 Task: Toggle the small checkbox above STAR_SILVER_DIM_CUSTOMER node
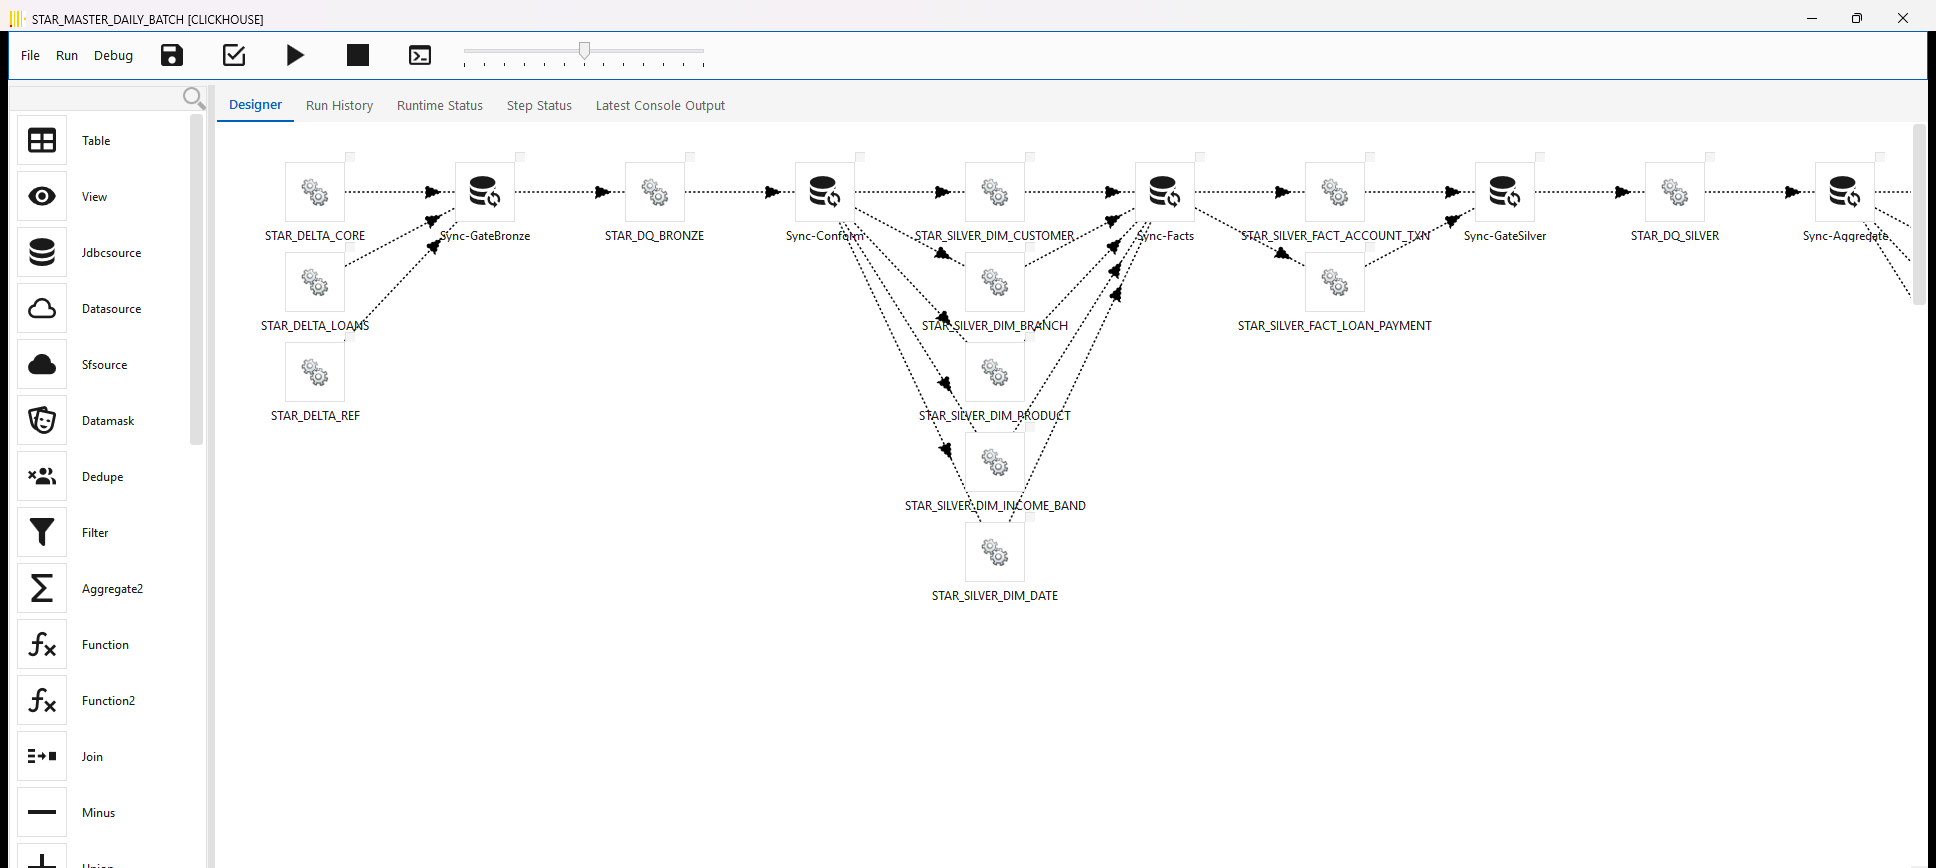click(x=1030, y=157)
